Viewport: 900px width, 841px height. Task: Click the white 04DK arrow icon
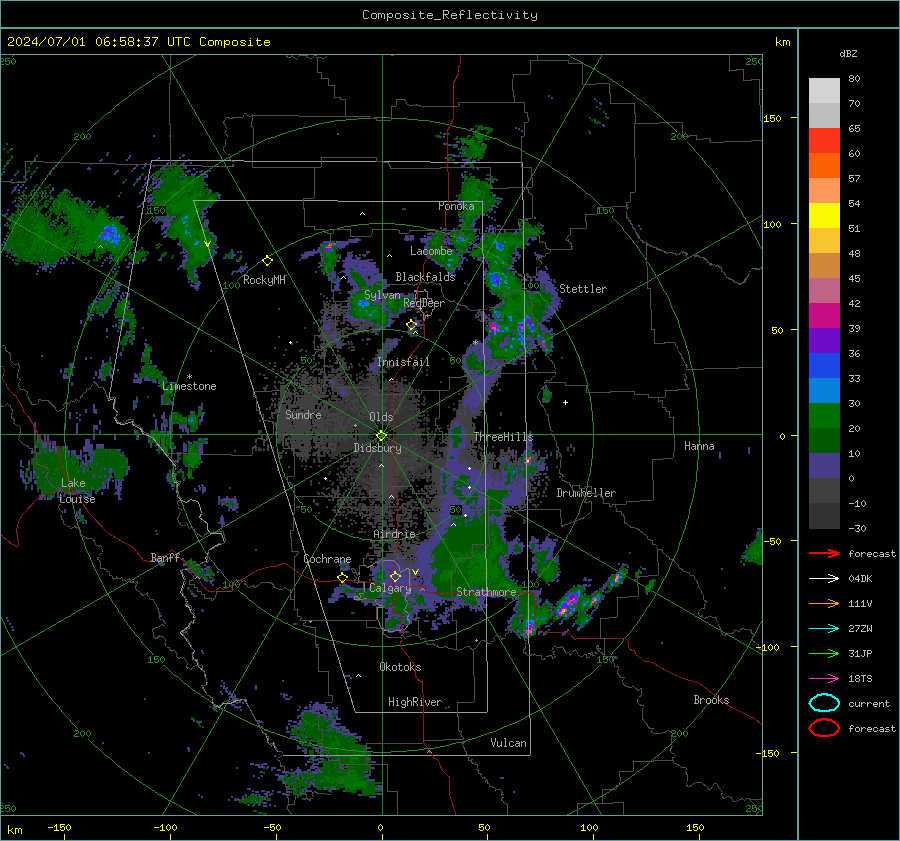[824, 579]
